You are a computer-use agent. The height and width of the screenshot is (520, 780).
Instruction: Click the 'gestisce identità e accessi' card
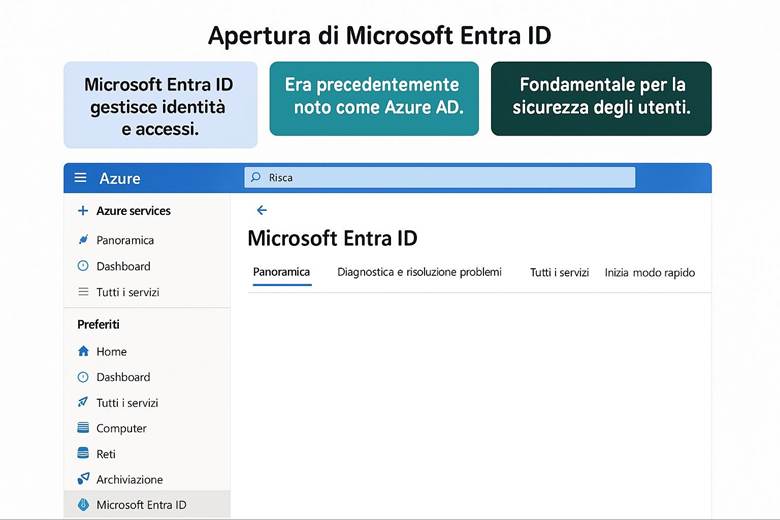161,105
